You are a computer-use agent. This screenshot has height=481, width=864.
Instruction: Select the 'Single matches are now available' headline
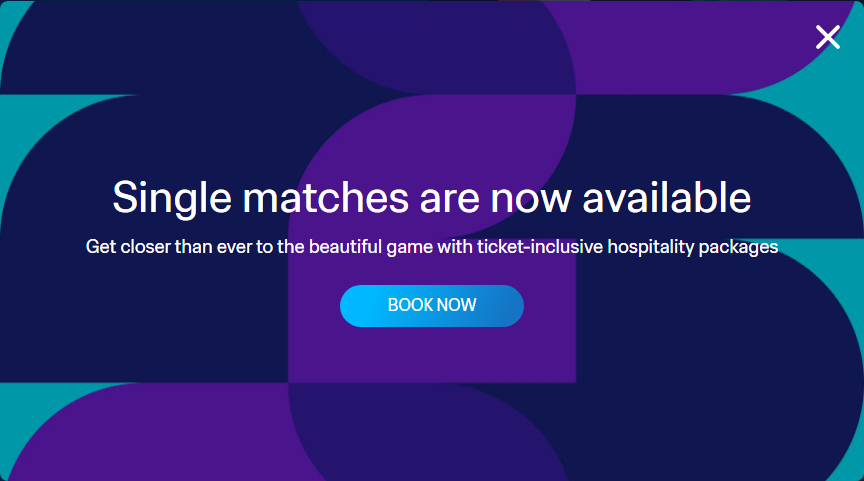[431, 198]
